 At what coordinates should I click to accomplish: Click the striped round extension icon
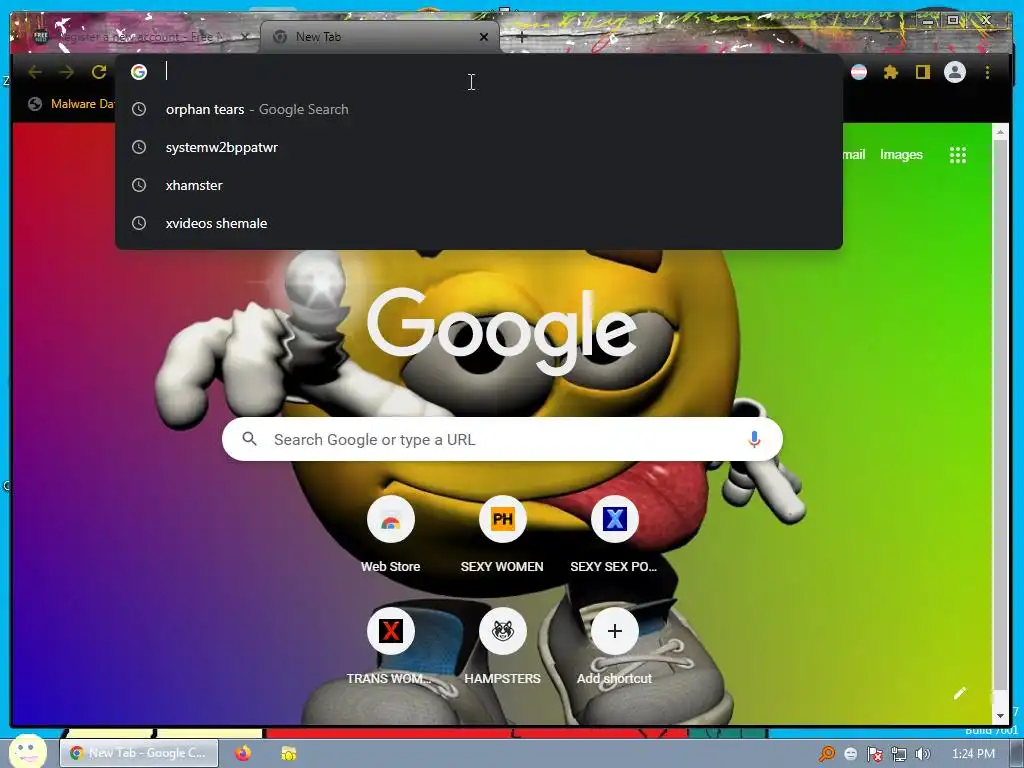click(859, 72)
